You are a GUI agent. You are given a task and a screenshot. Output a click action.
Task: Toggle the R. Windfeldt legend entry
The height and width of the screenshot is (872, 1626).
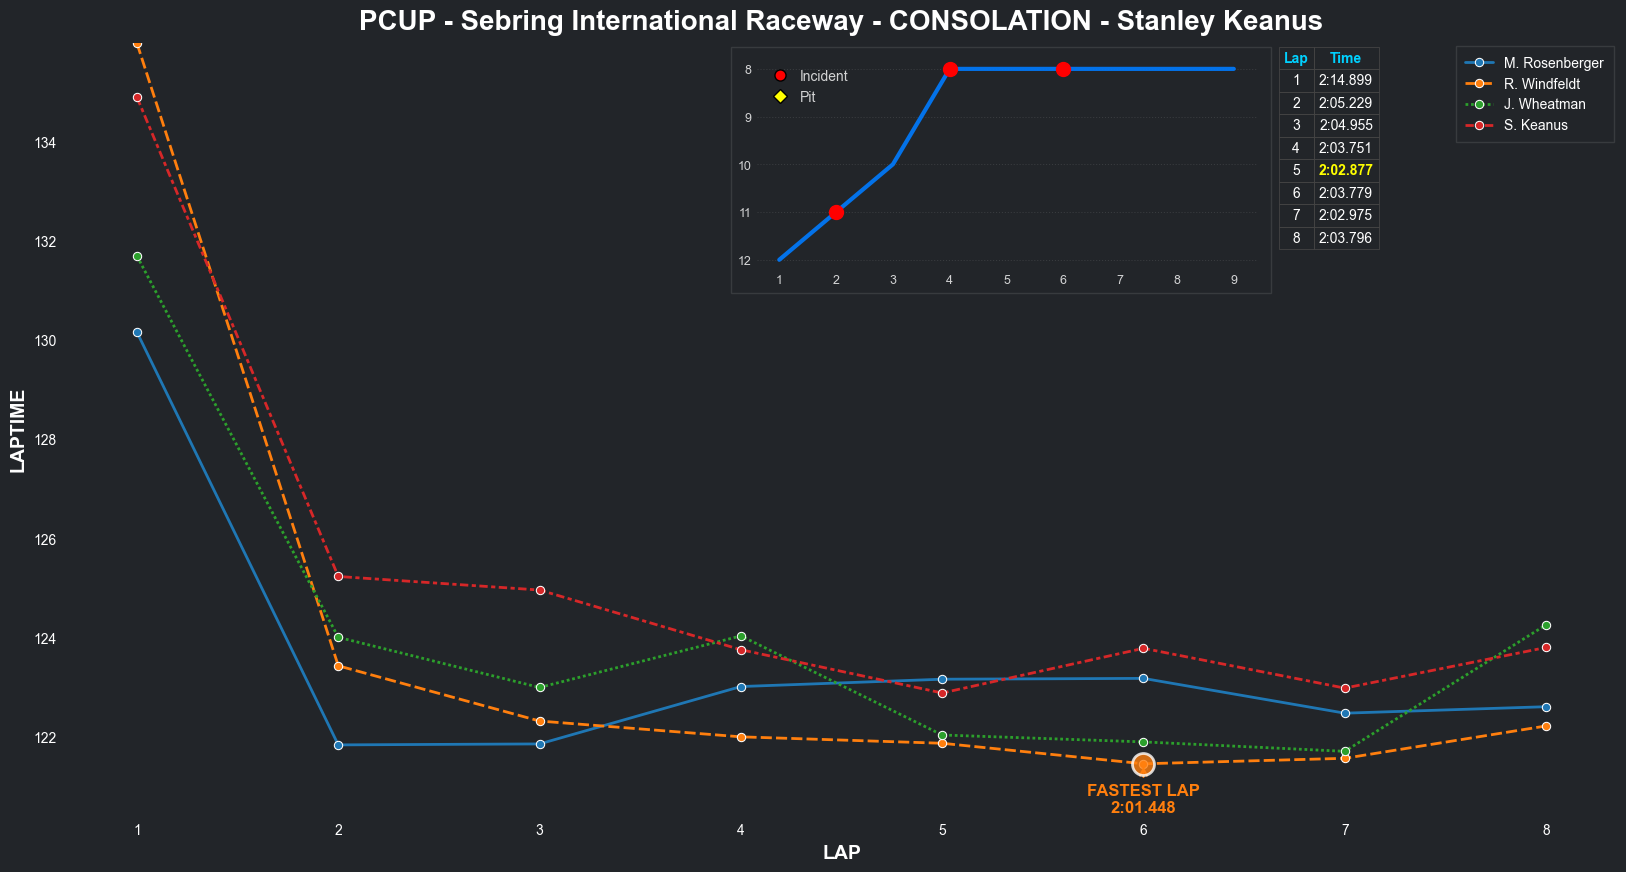[1541, 84]
